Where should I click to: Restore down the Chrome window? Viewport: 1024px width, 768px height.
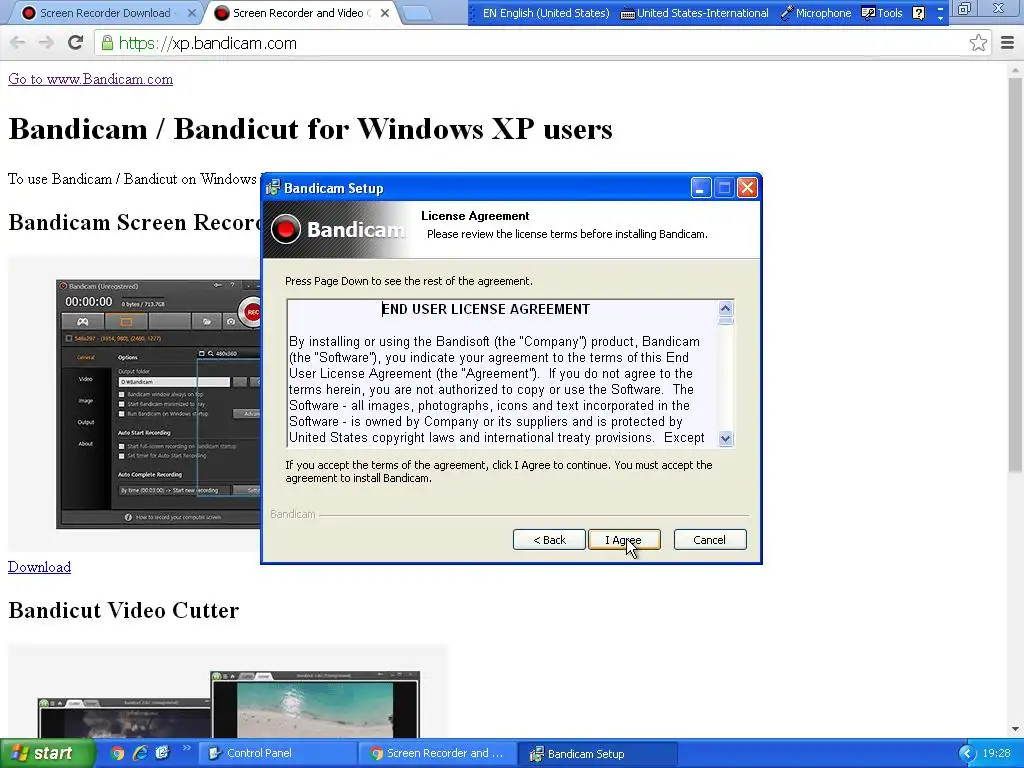[x=964, y=8]
